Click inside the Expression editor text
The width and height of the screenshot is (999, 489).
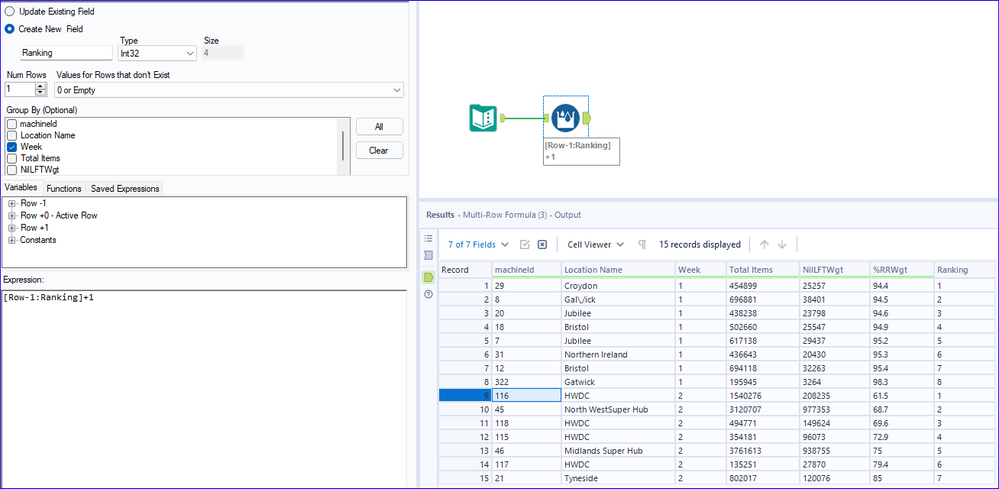48,297
